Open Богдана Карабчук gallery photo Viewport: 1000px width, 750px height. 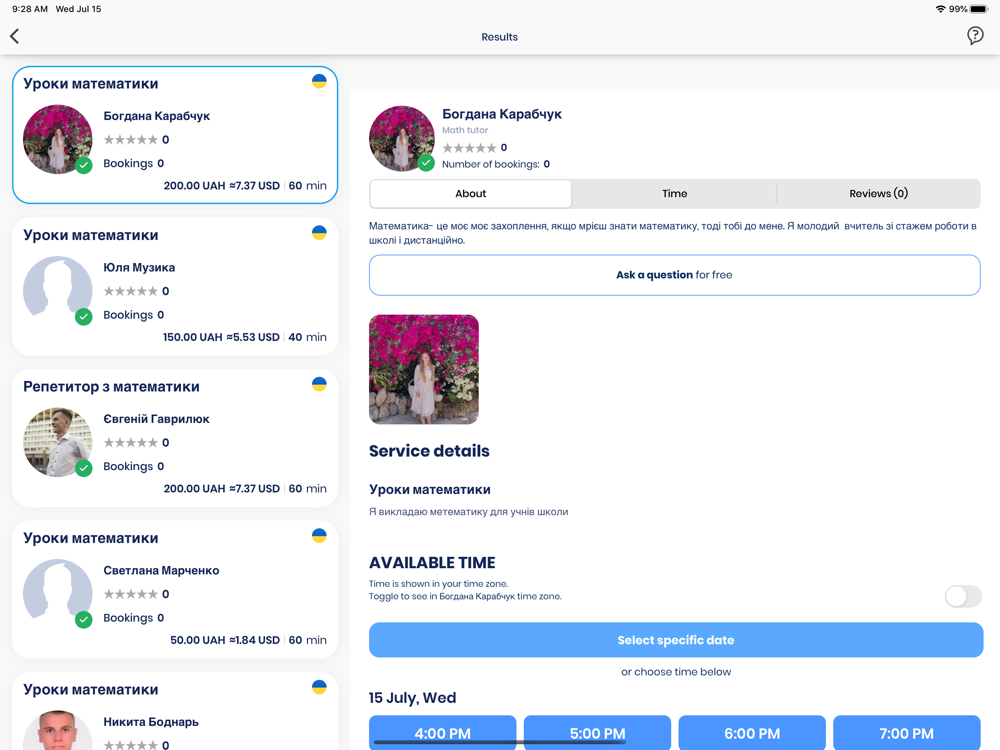coord(424,369)
